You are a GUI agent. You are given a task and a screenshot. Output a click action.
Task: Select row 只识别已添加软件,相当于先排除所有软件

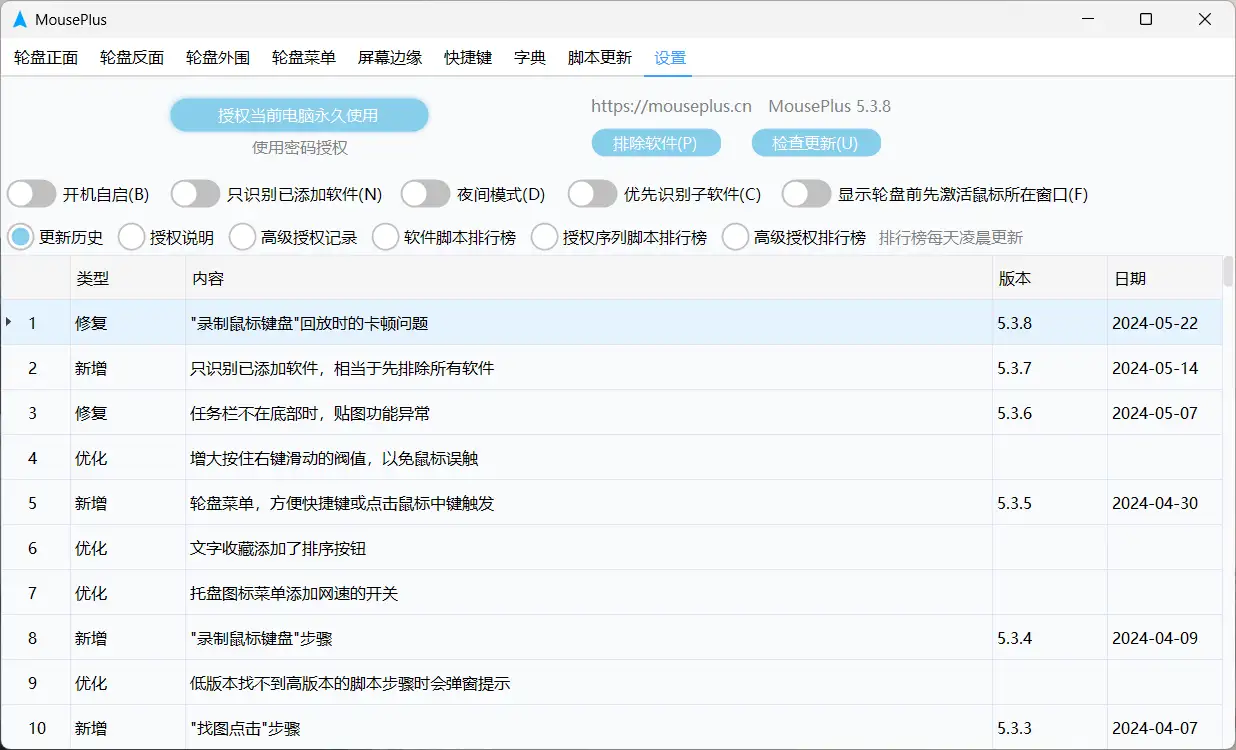(611, 368)
